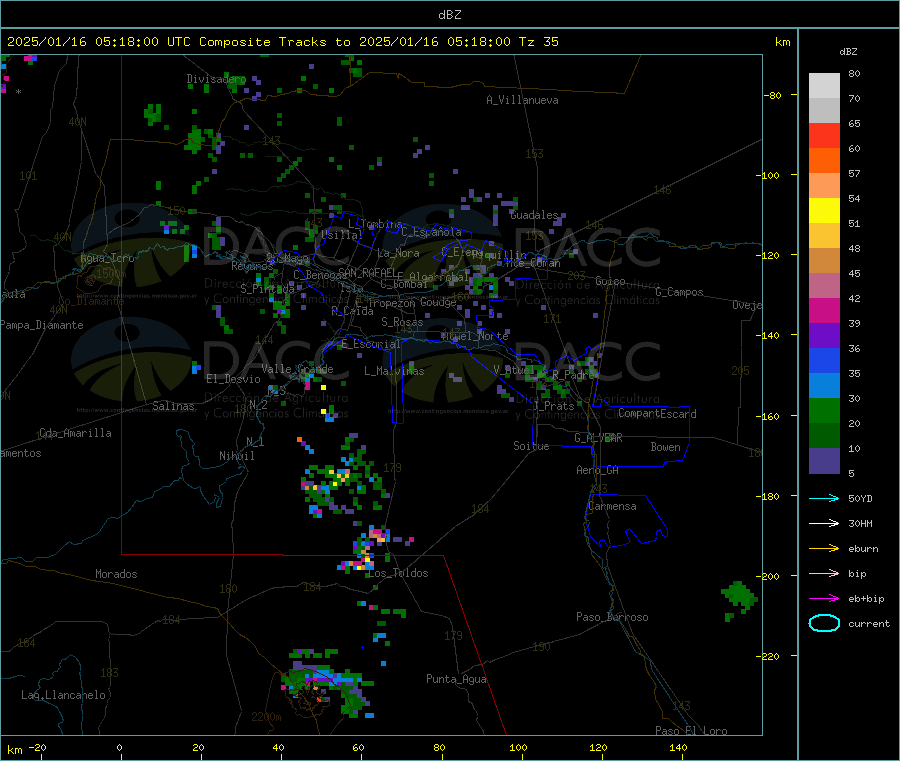Click the El_Desvio map label
The width and height of the screenshot is (900, 761).
click(x=233, y=379)
